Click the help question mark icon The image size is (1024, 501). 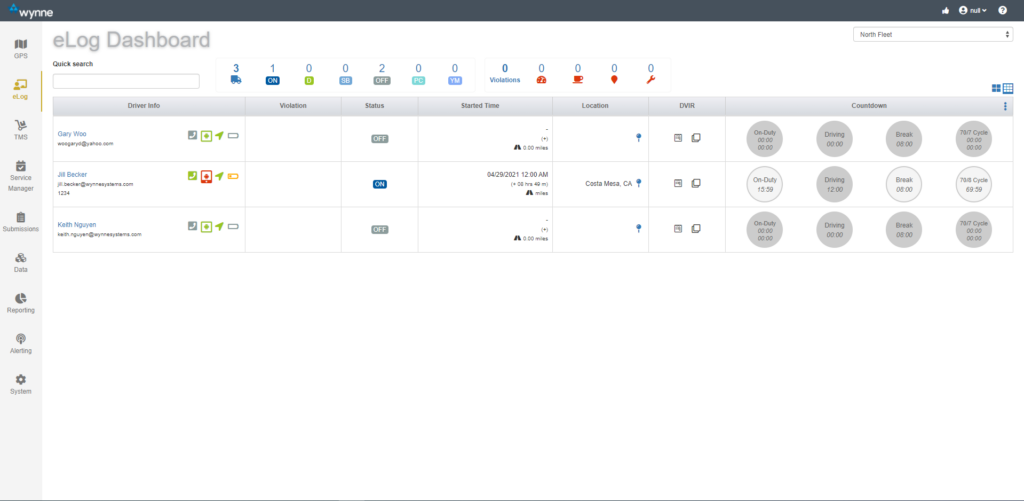[x=1003, y=10]
